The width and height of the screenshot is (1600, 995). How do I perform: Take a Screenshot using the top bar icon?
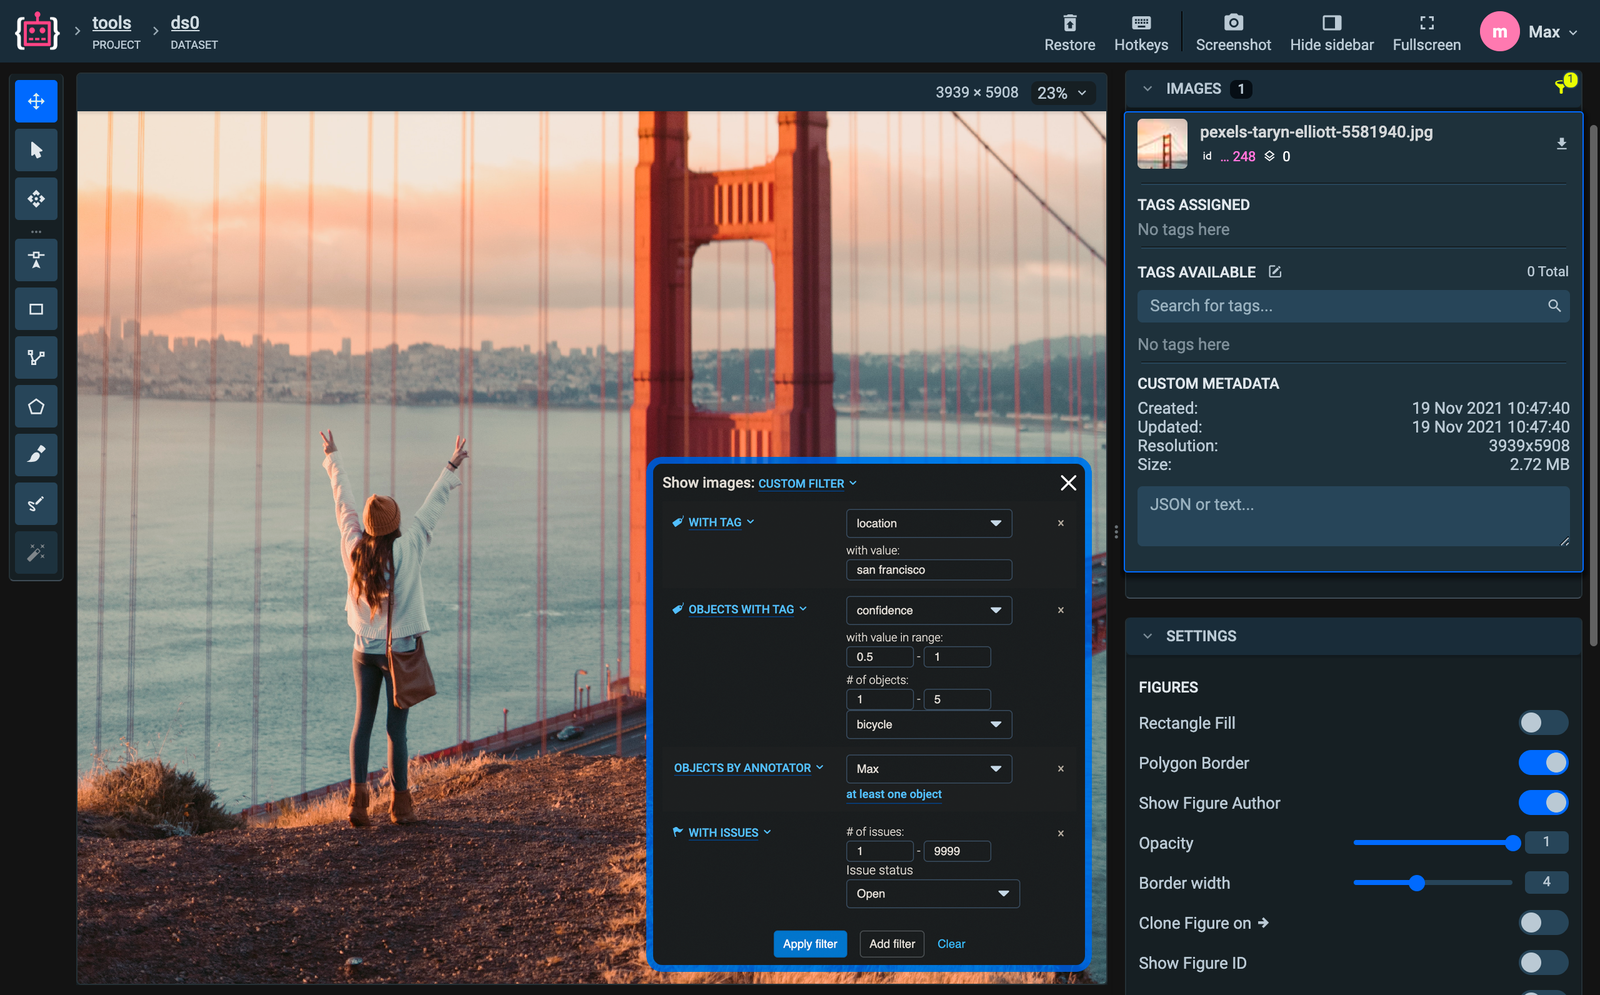click(1233, 30)
